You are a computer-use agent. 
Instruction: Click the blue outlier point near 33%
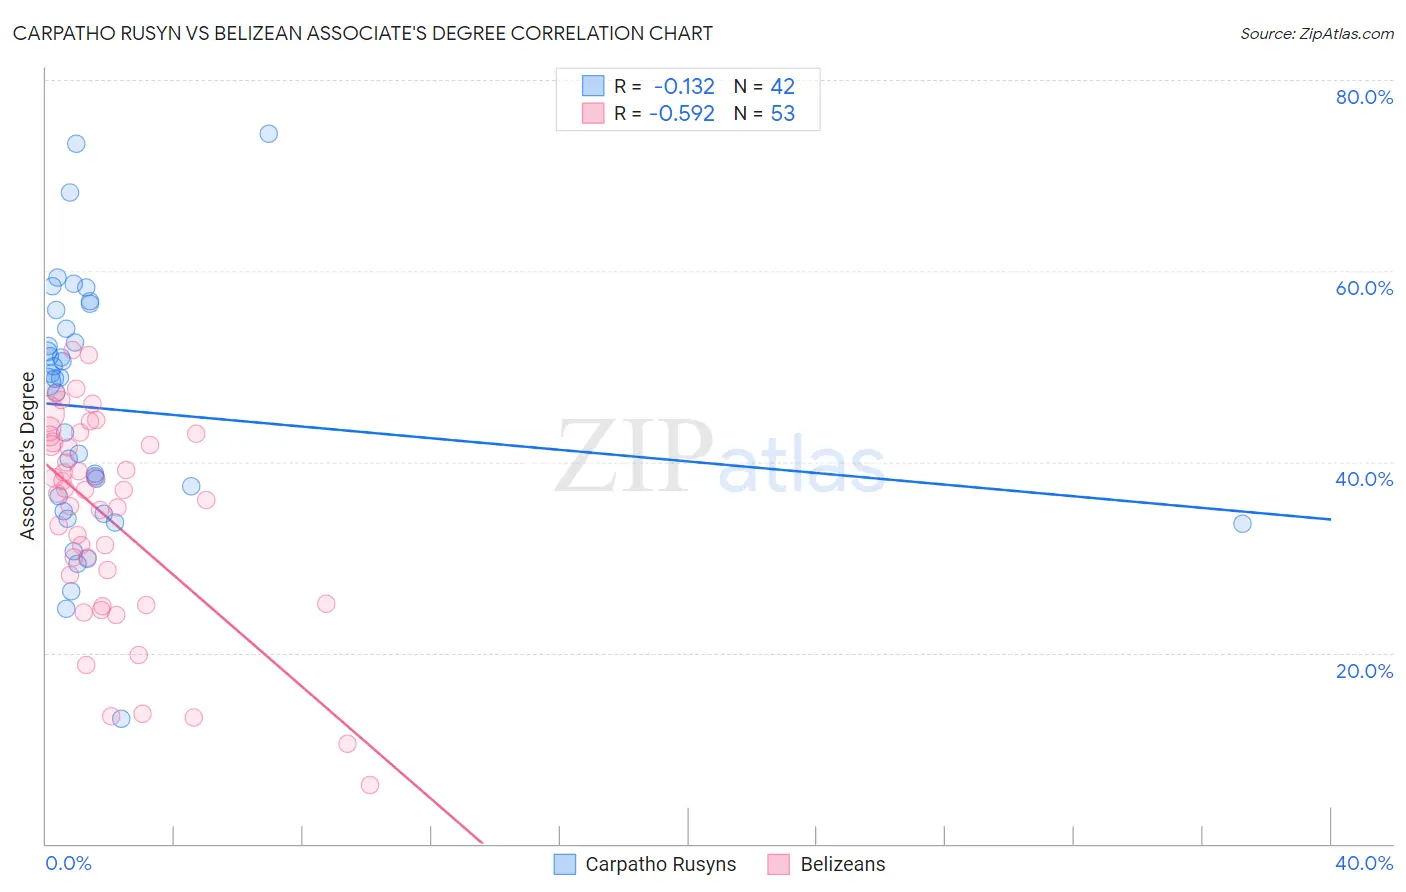(x=1242, y=523)
